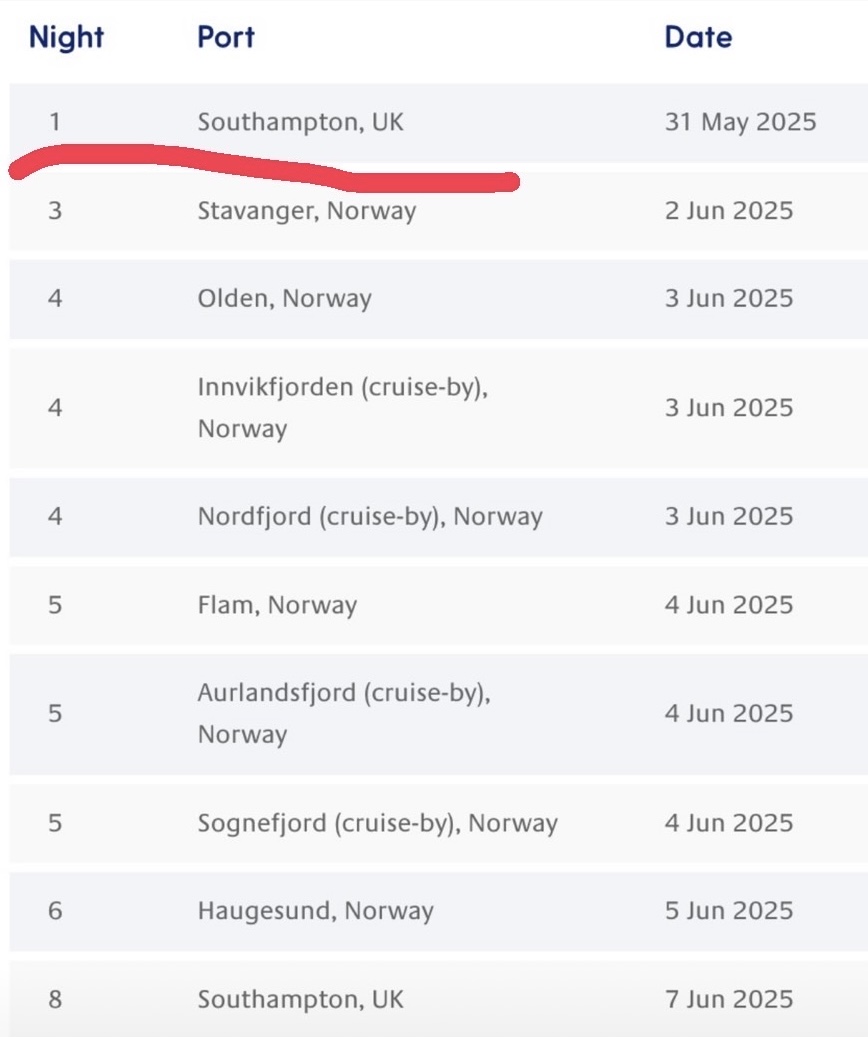Select the Flam, Norway port
This screenshot has width=868, height=1037.
[277, 605]
